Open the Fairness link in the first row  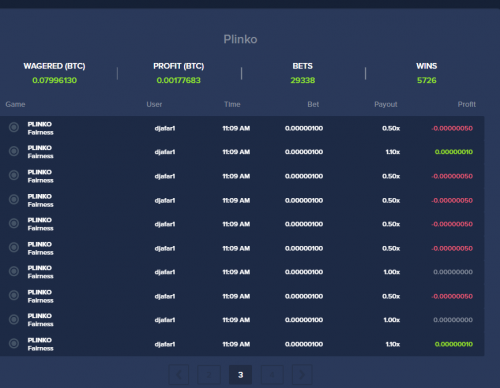coord(41,133)
